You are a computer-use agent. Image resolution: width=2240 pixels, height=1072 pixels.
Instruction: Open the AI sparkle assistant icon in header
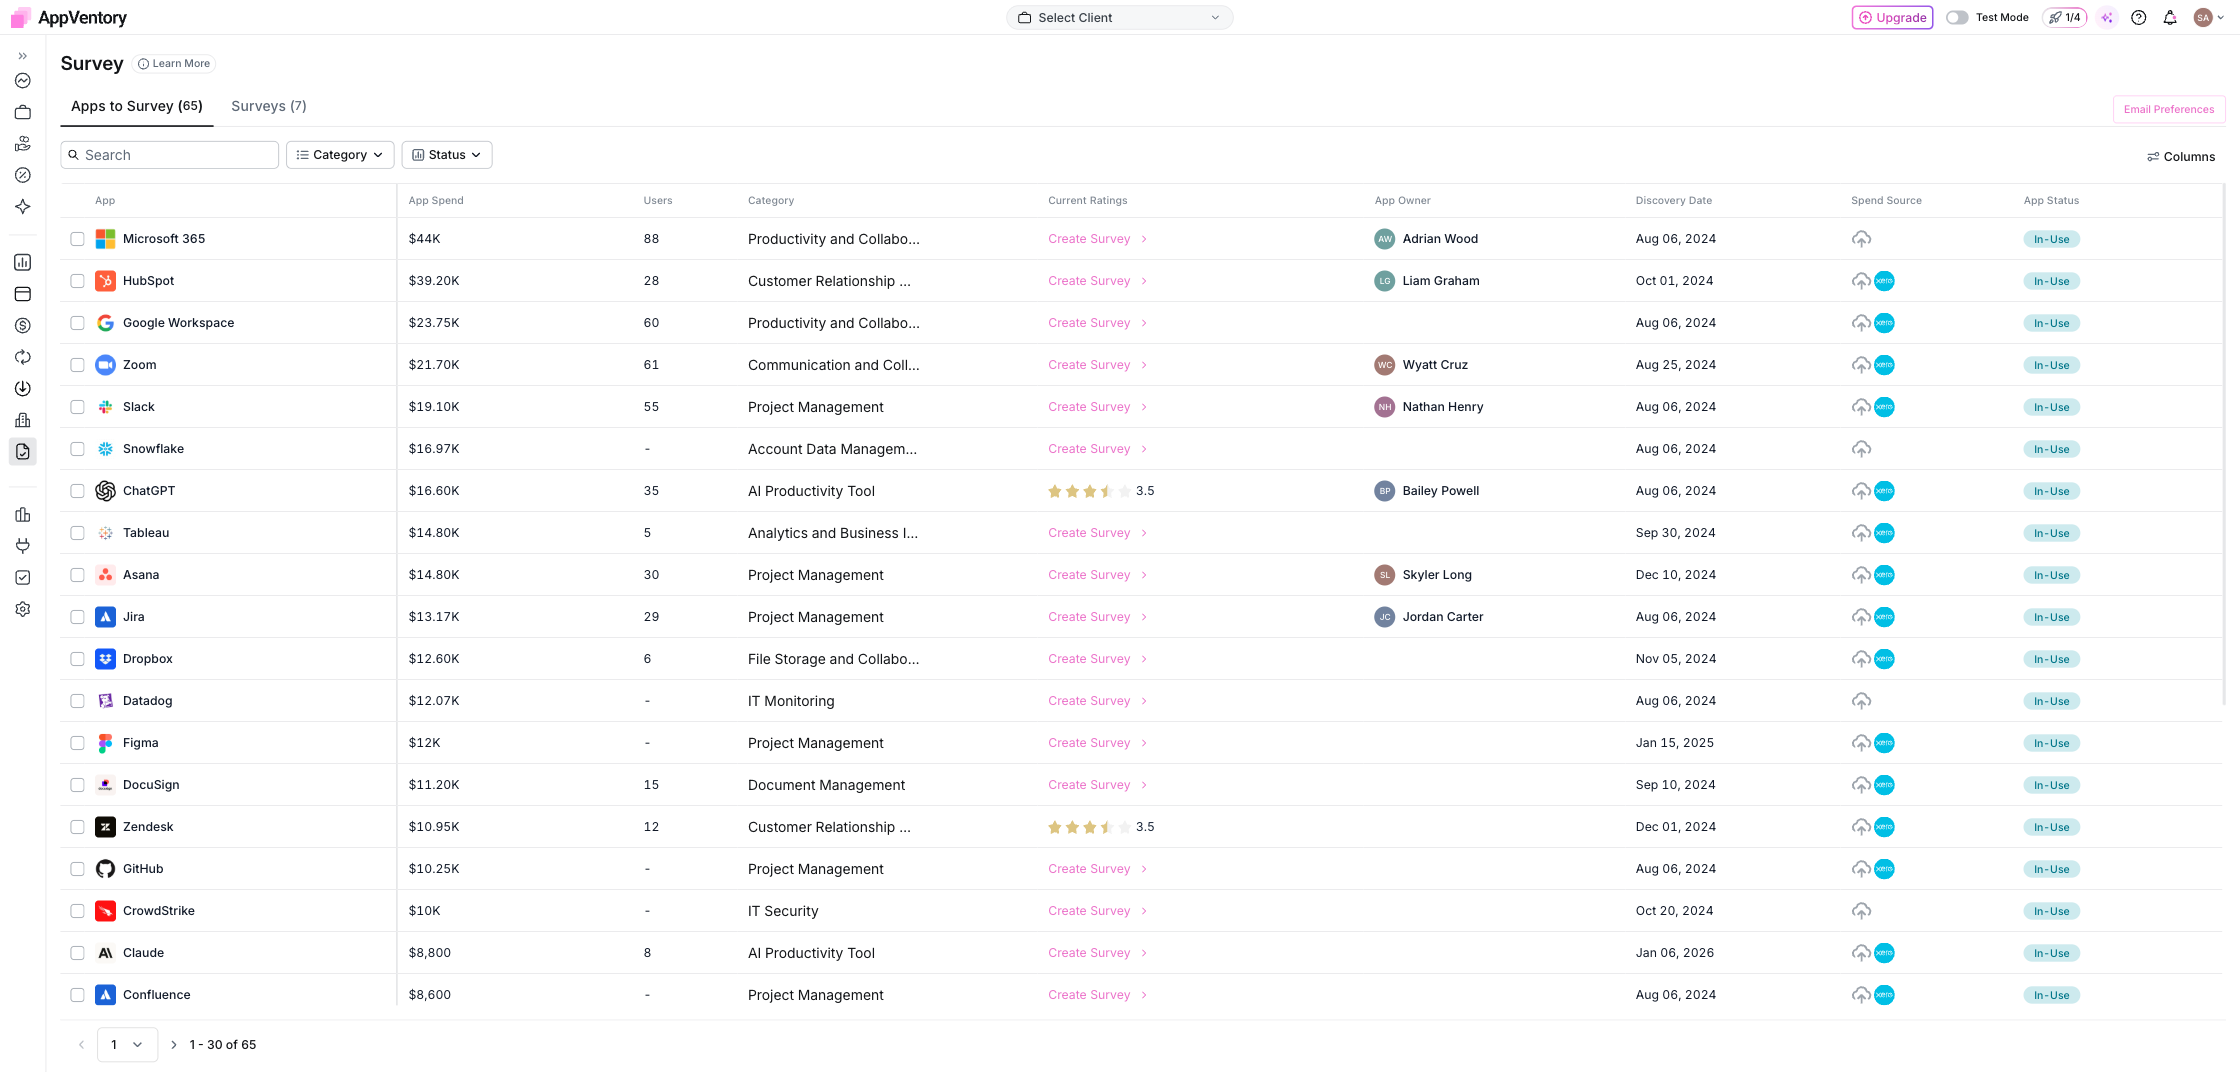click(2107, 17)
